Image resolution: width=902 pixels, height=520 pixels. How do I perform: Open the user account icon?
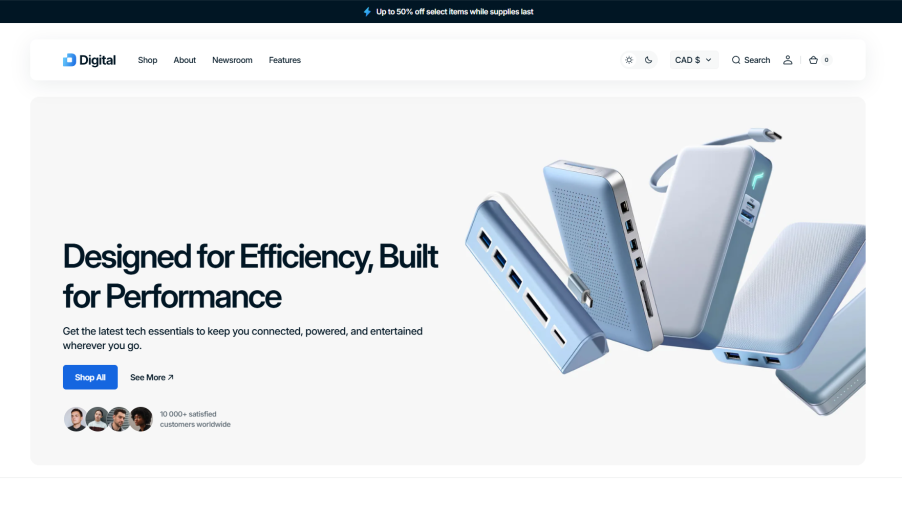(787, 60)
